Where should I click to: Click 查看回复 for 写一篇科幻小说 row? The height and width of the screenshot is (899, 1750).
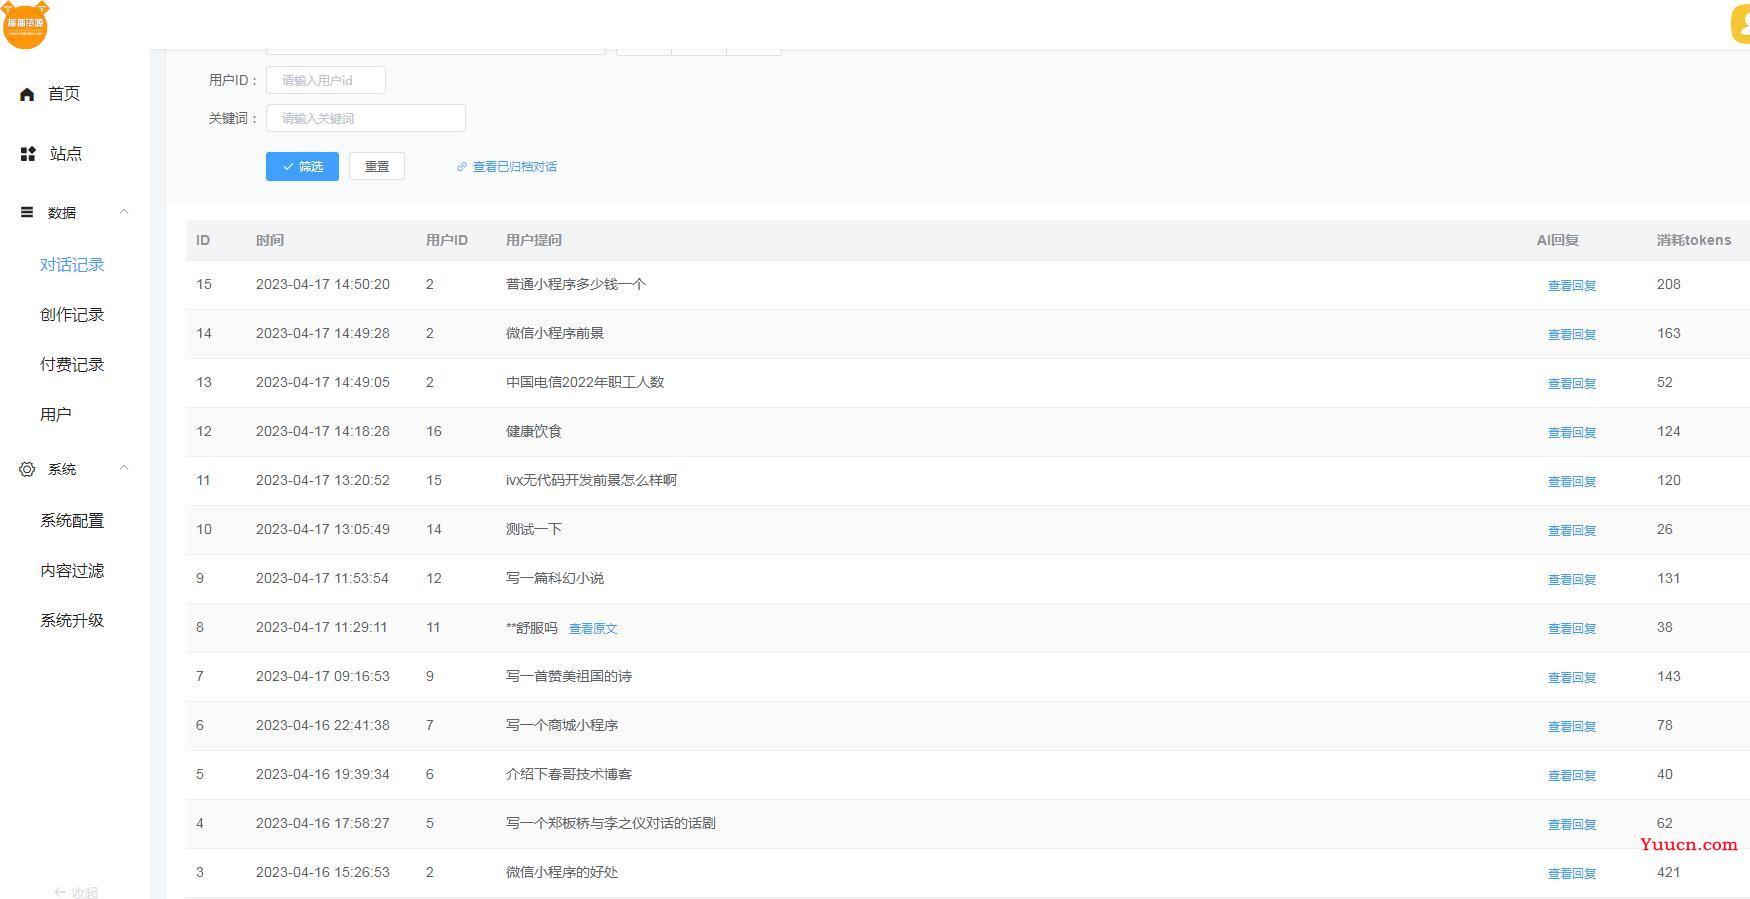point(1572,580)
